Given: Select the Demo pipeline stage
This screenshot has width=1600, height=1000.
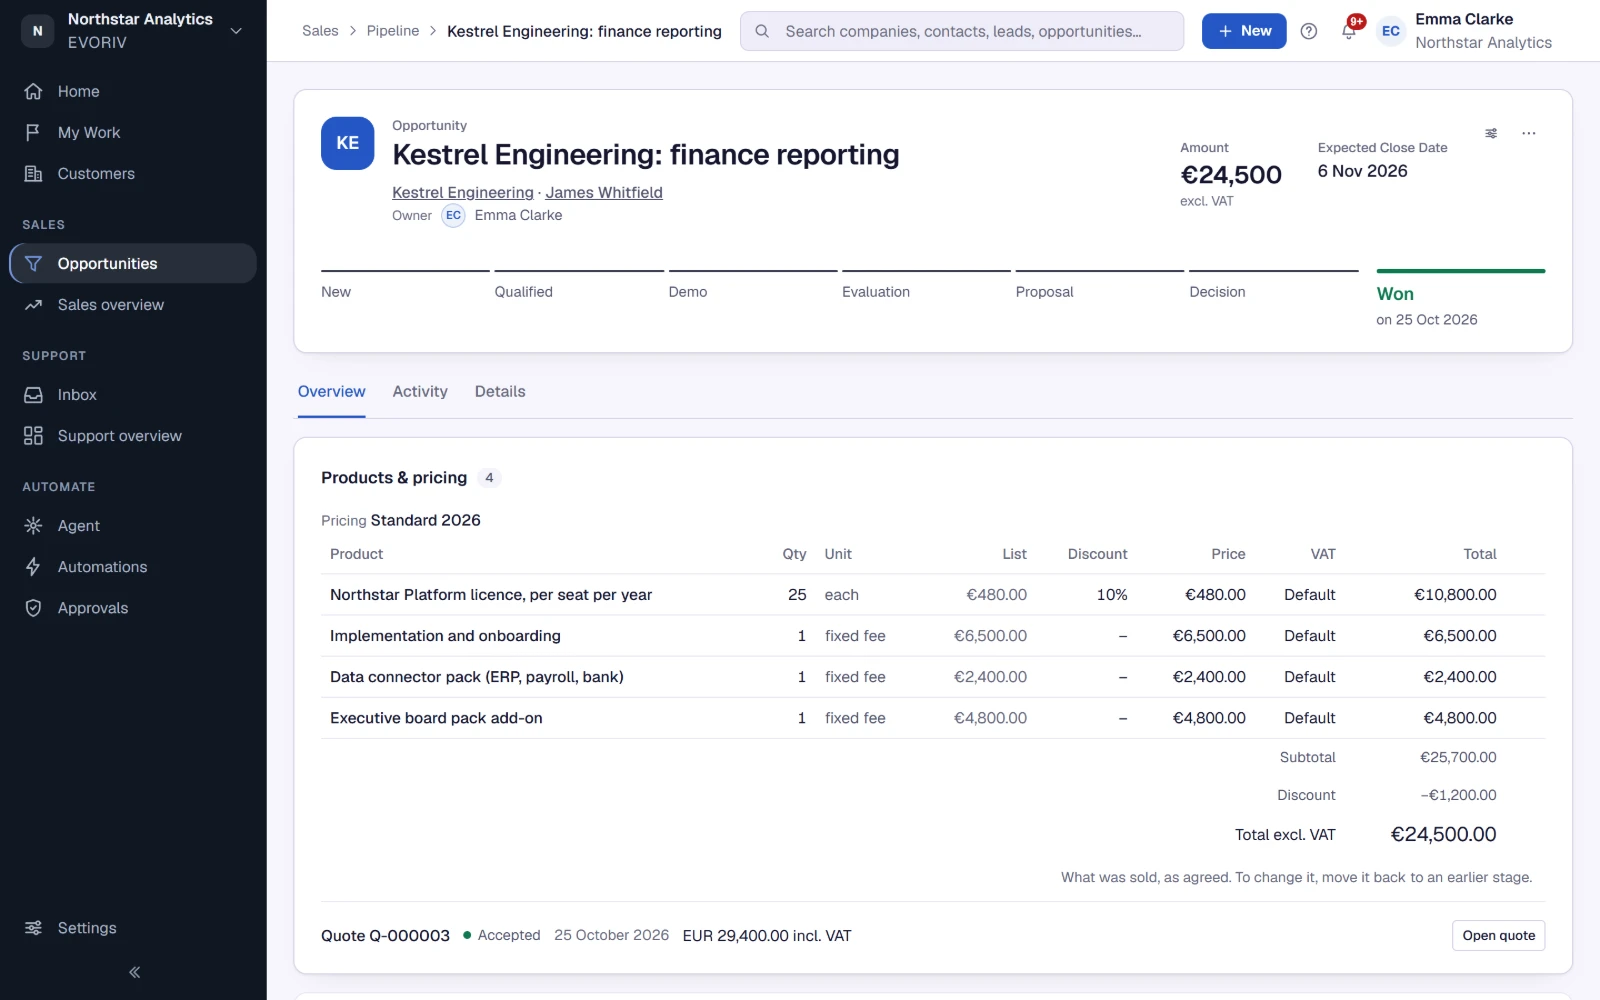Looking at the screenshot, I should 753,286.
